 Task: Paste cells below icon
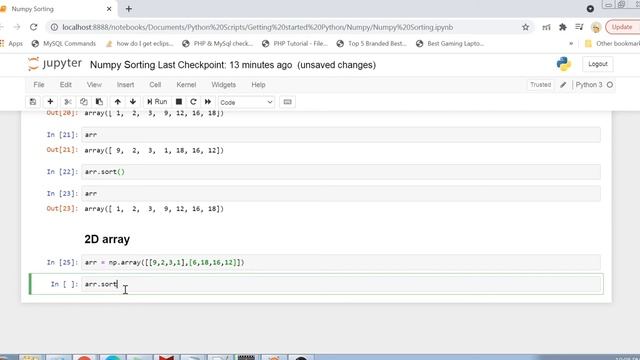(x=99, y=102)
